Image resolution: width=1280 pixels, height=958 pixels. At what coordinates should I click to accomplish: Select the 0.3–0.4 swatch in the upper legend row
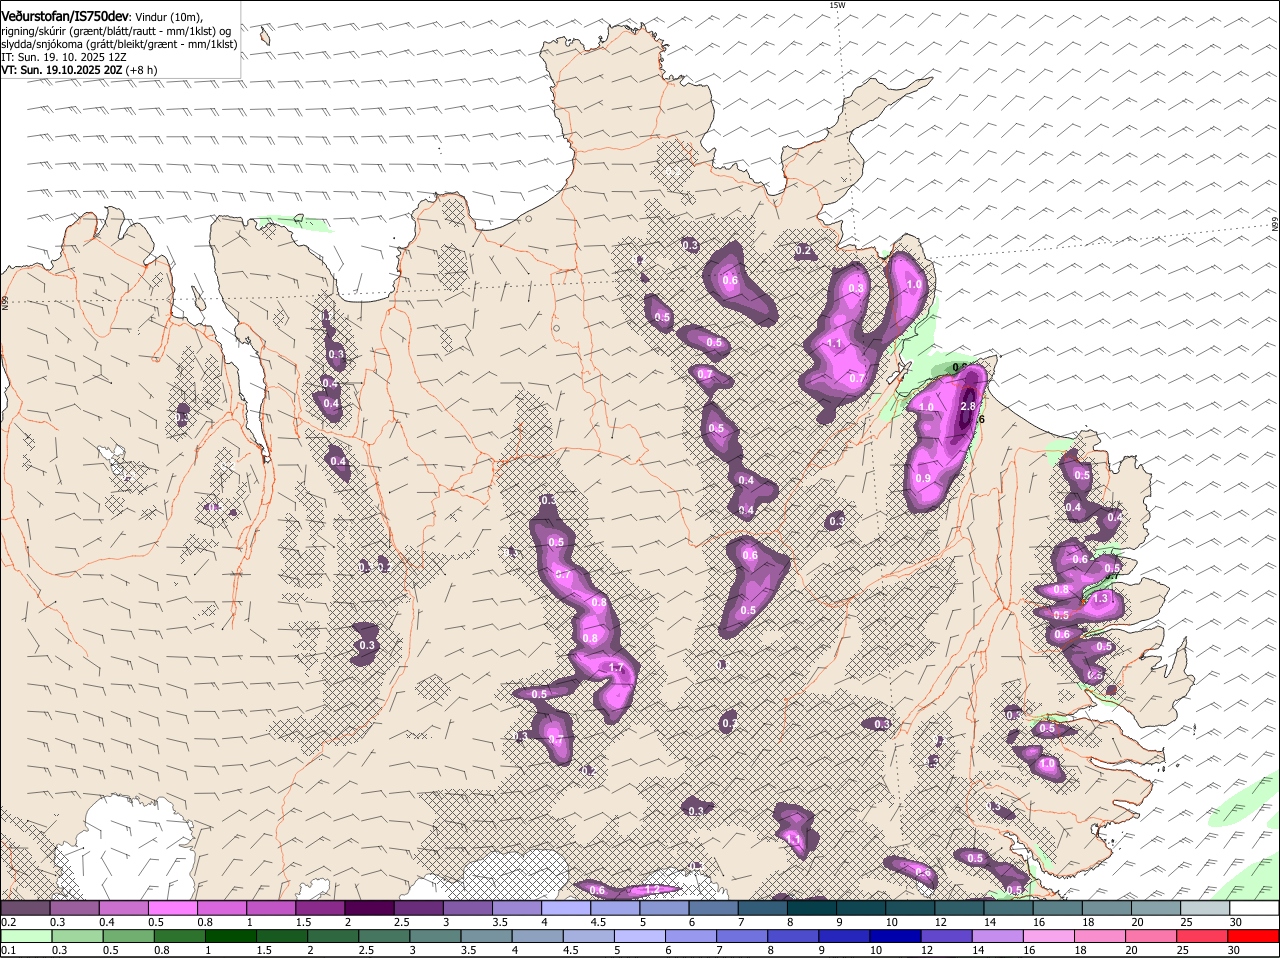coord(74,908)
